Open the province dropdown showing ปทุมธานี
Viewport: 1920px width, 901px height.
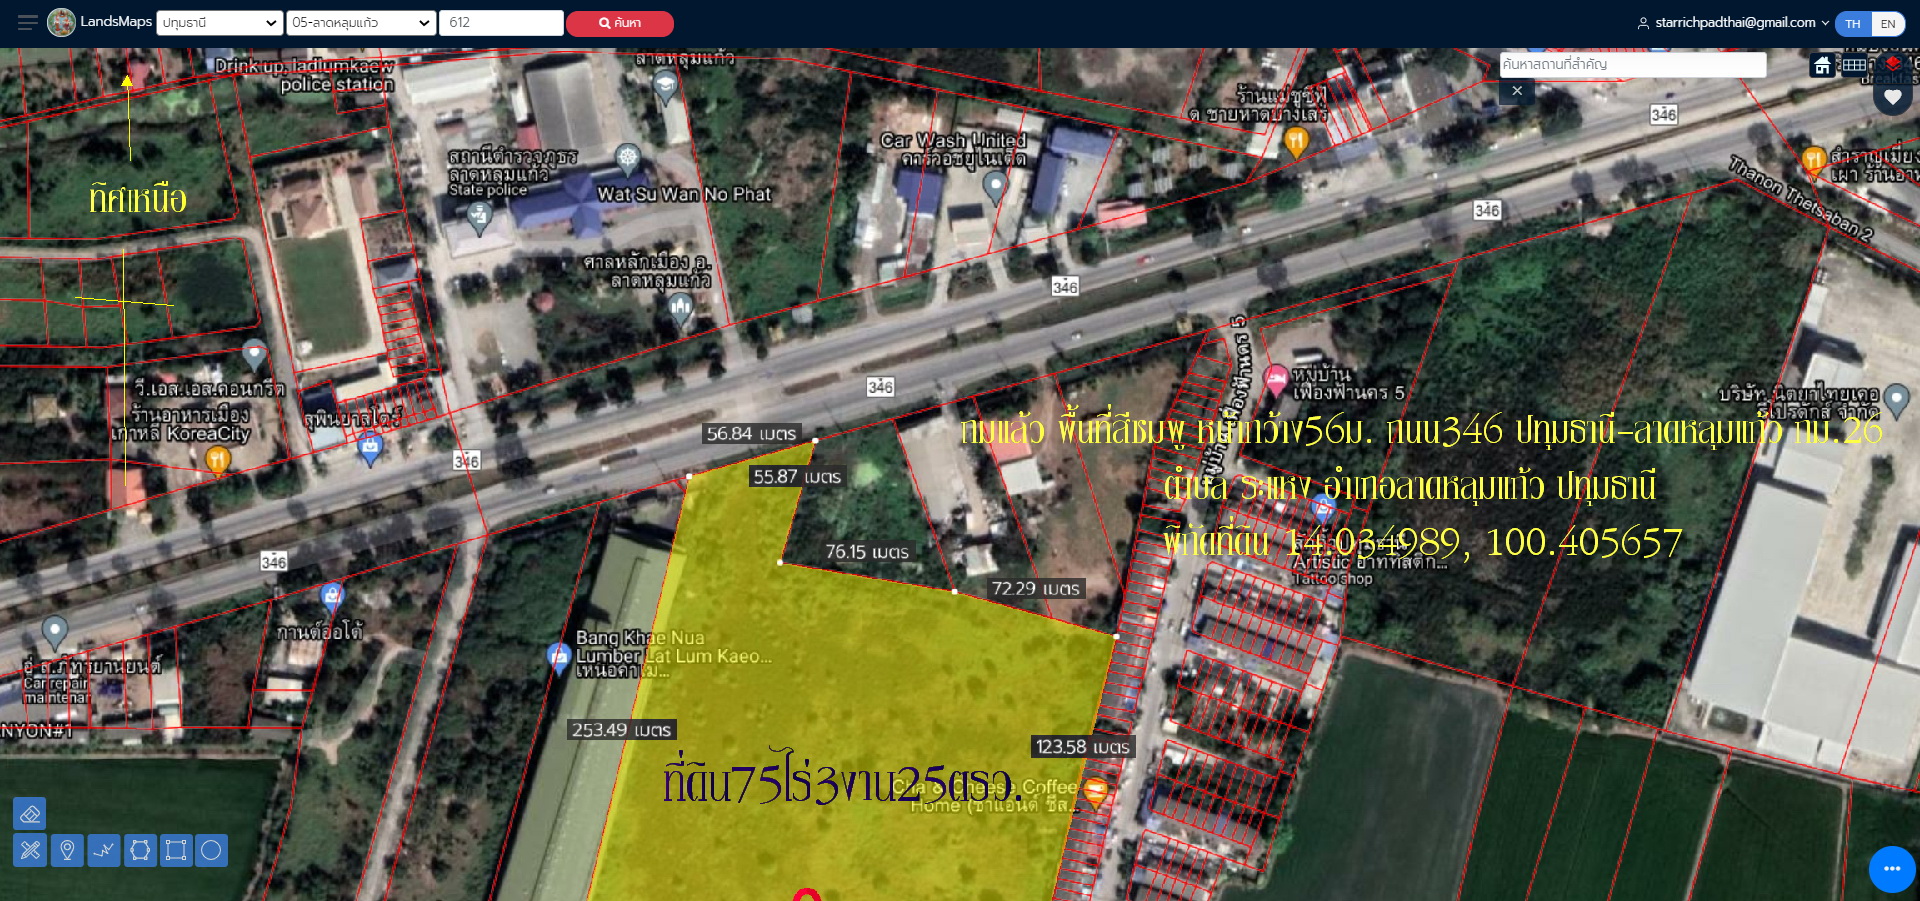(x=219, y=23)
